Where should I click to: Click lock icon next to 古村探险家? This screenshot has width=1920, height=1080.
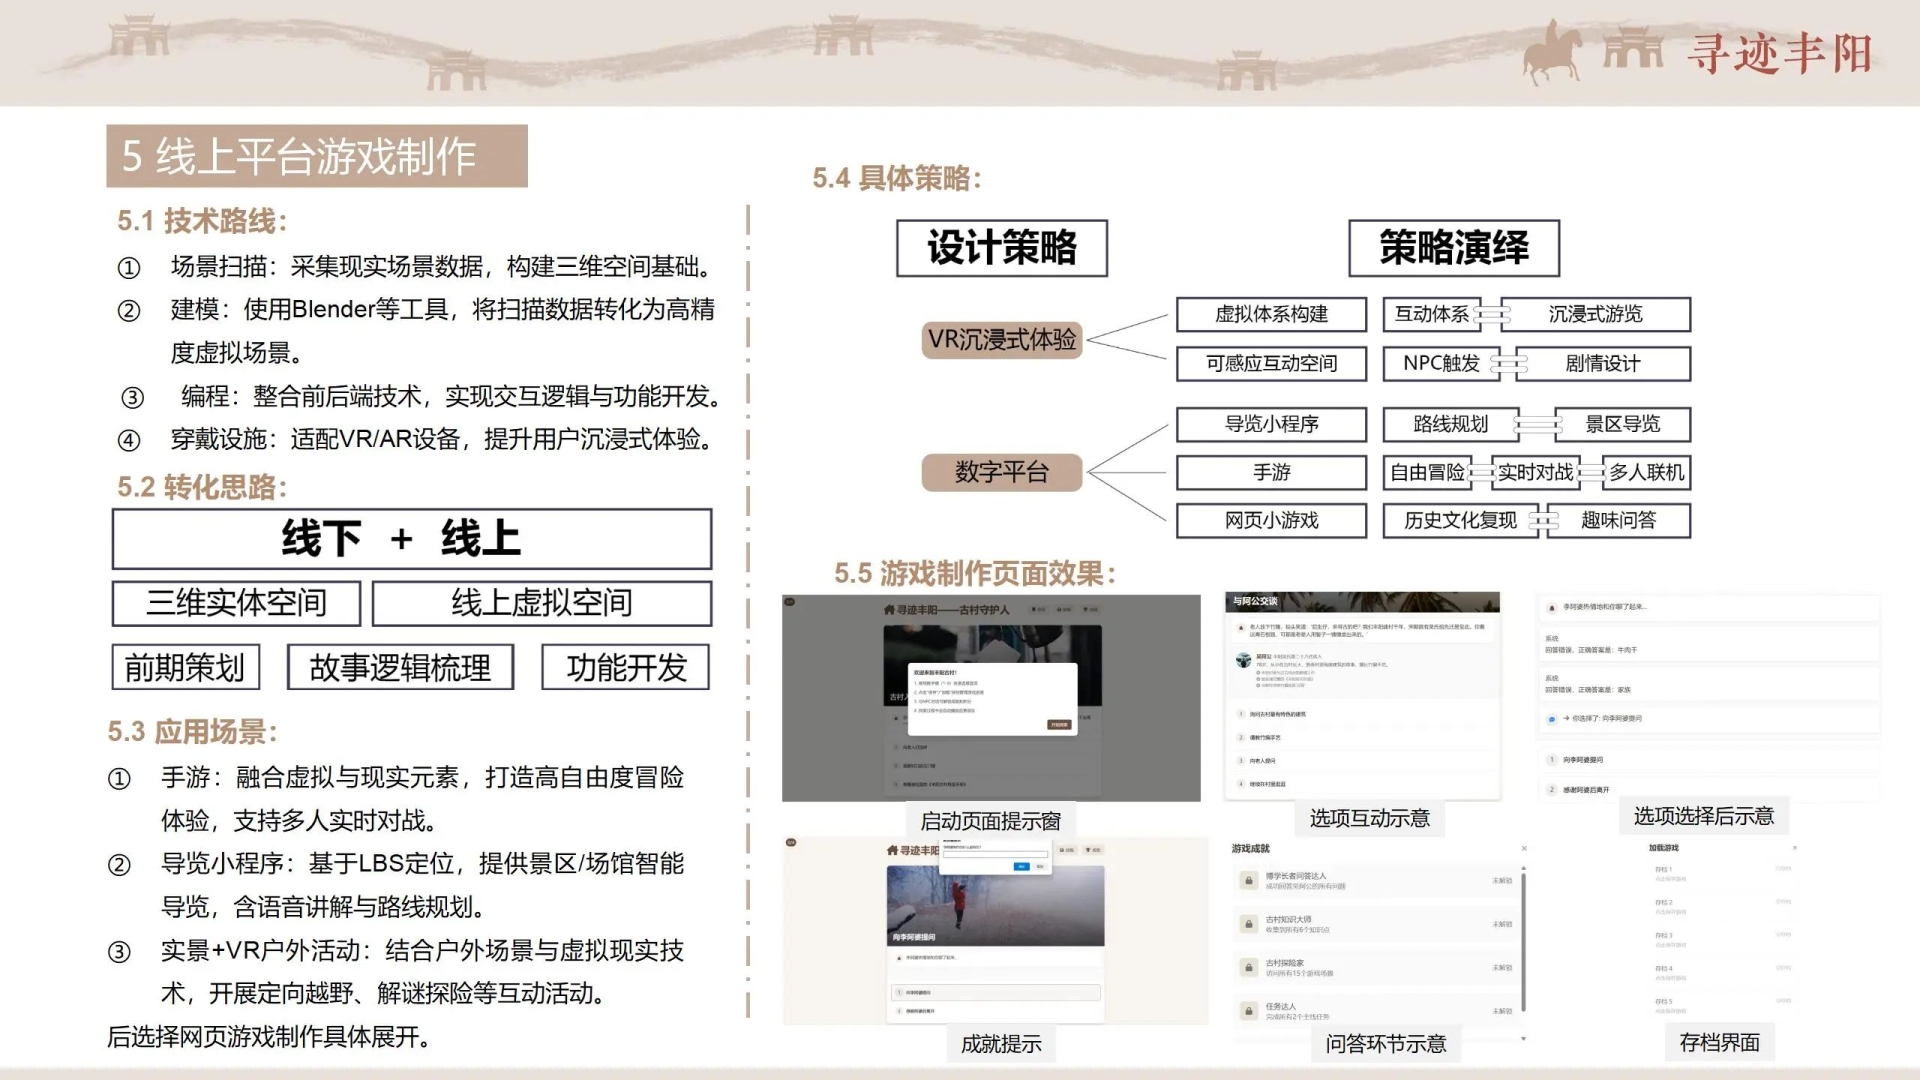tap(1248, 968)
